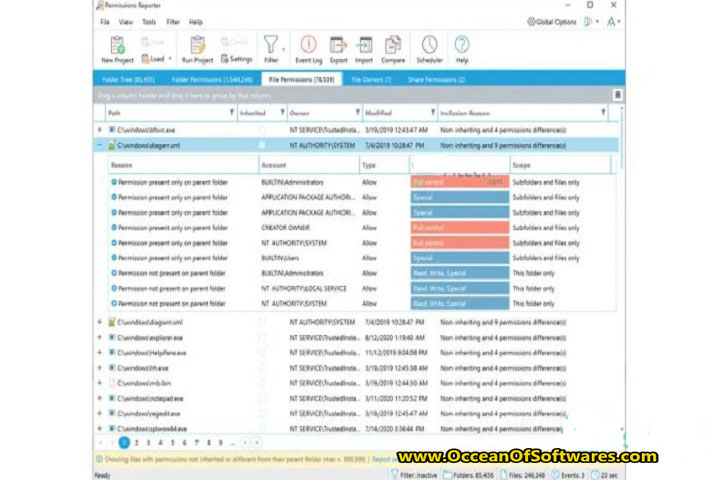Click blue Read, Write, Special cell for LOCAL SERVICE
Viewport: 720px width, 480px height.
pyautogui.click(x=460, y=288)
